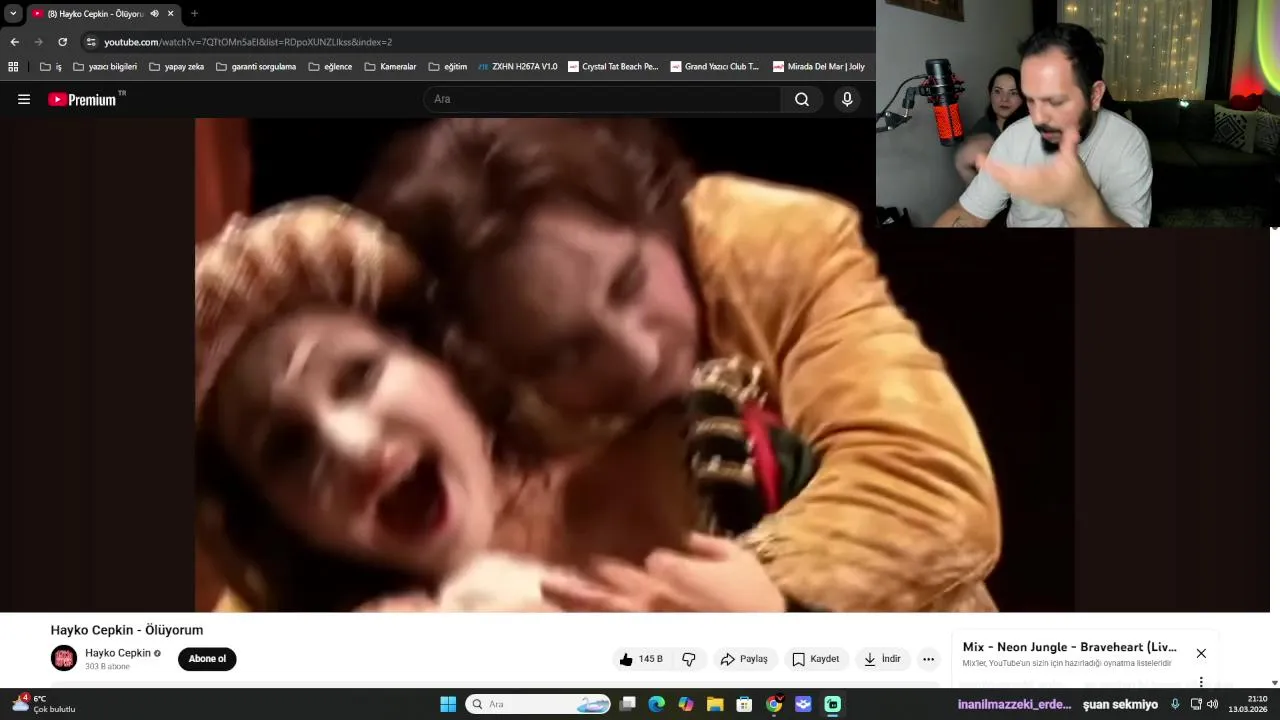The image size is (1280, 720).
Task: Open the Mix playlist options dots
Action: pos(1201,683)
